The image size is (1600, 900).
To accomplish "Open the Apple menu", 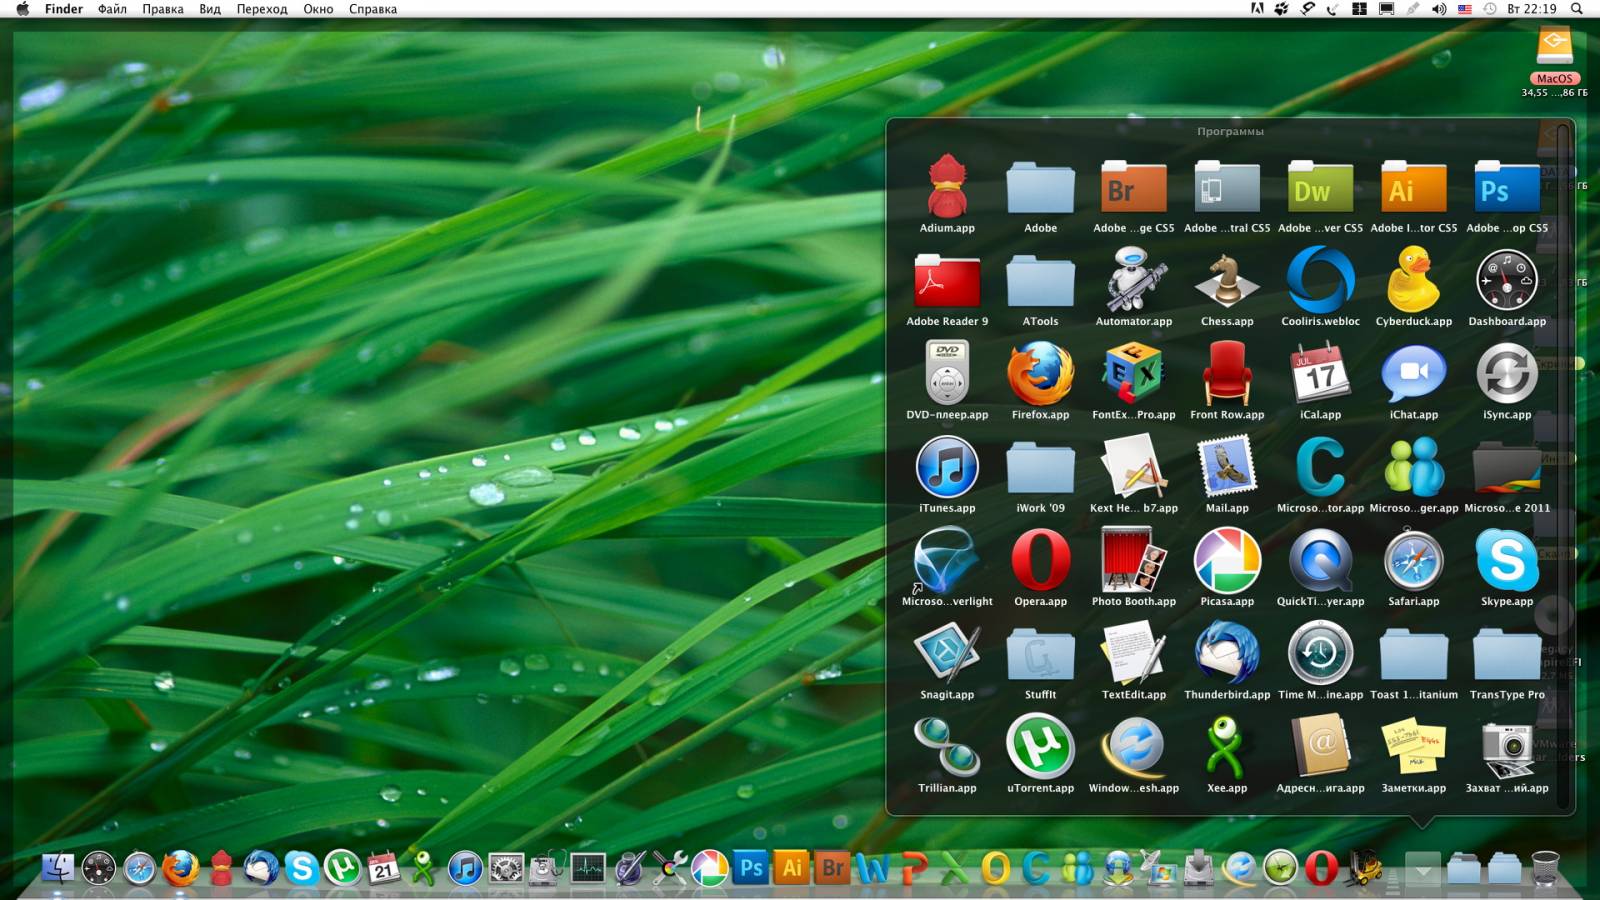I will 22,9.
